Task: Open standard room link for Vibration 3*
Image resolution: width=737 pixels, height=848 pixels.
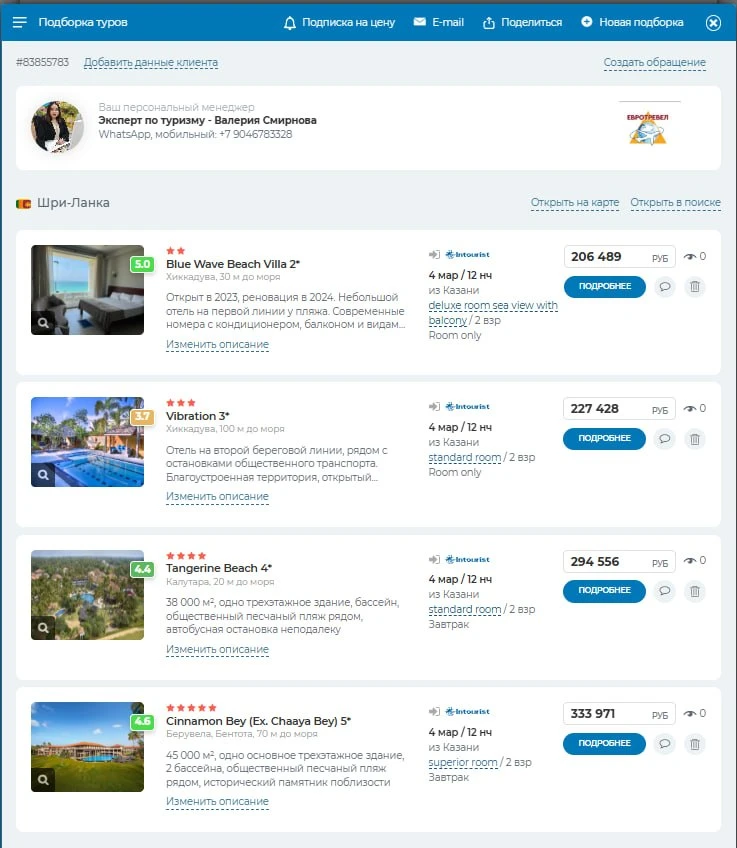Action: click(464, 458)
